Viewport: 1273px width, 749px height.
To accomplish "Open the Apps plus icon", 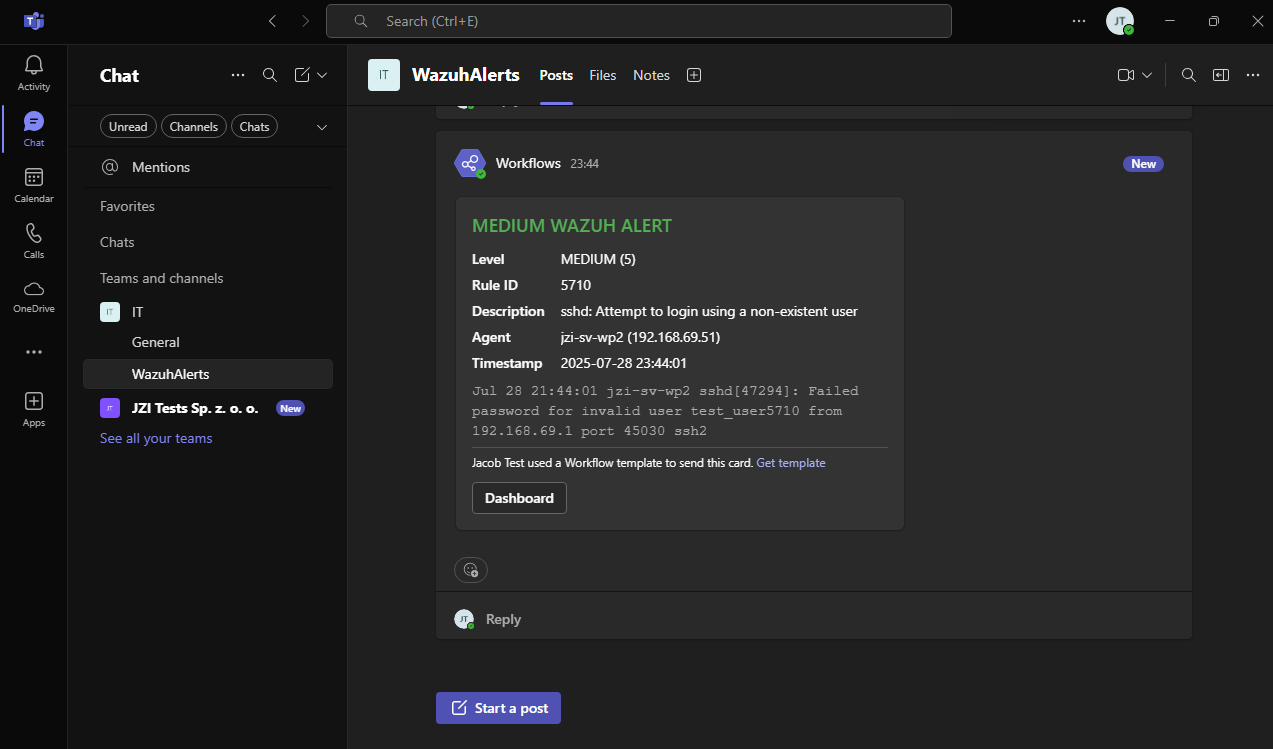I will coord(34,401).
